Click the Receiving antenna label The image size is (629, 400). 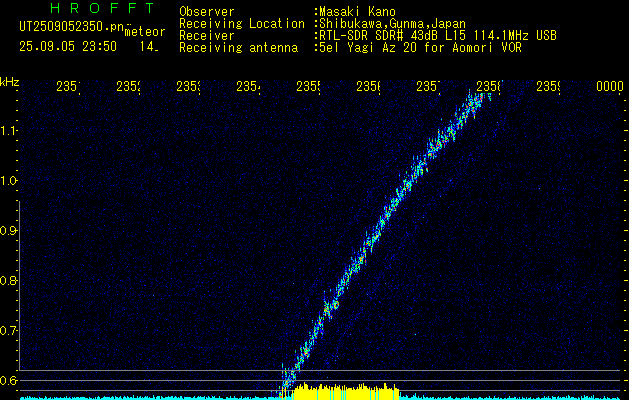(238, 48)
